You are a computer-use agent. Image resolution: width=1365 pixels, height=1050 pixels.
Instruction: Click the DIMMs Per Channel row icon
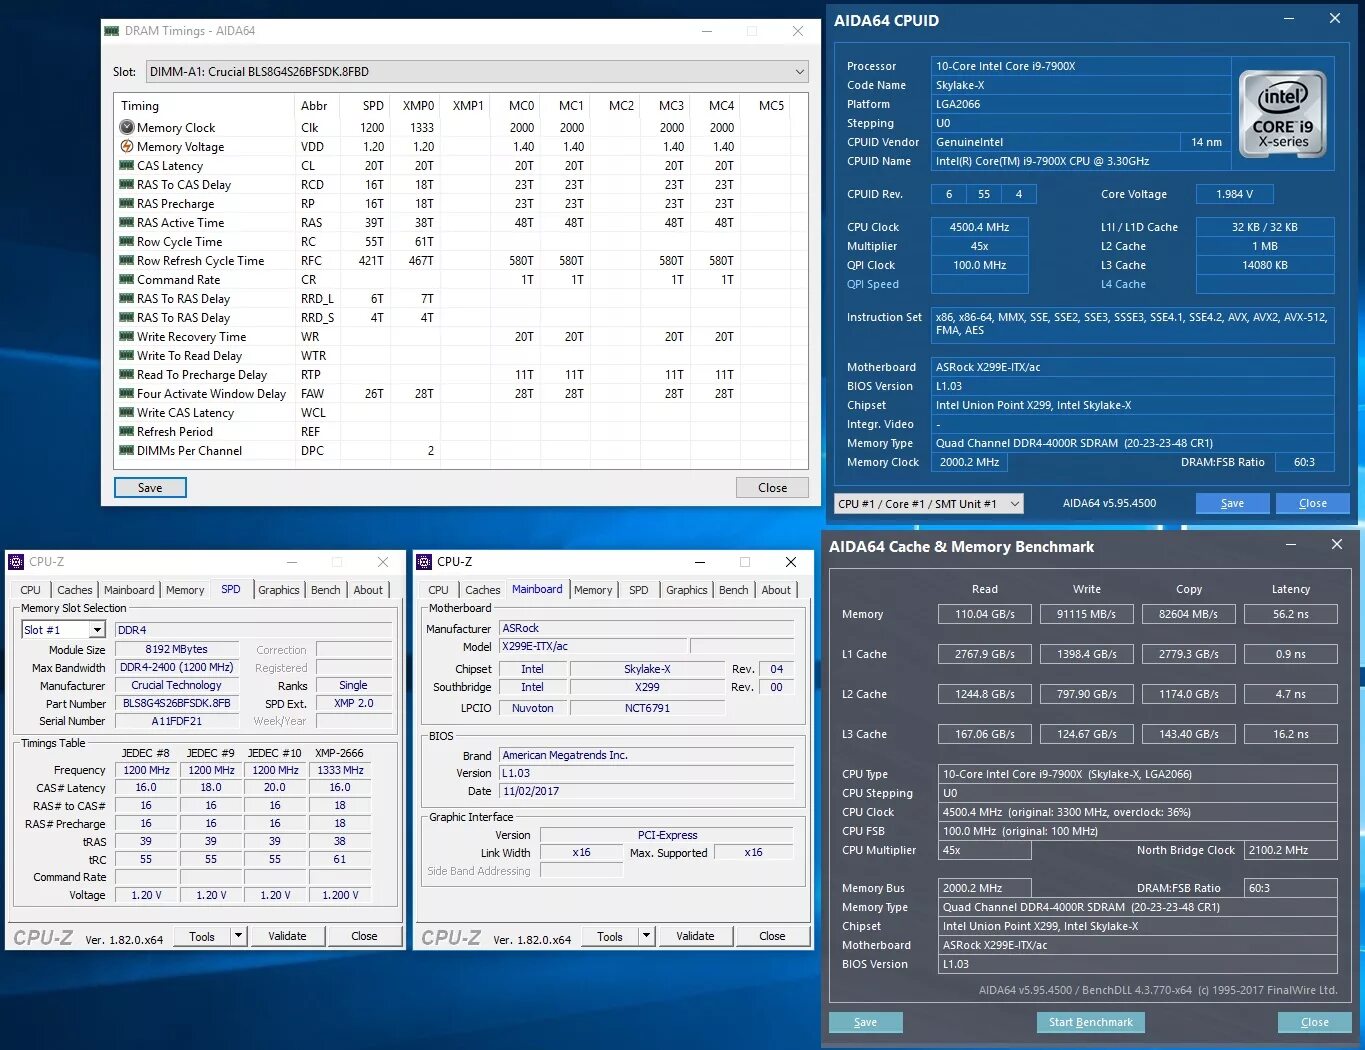tap(127, 451)
